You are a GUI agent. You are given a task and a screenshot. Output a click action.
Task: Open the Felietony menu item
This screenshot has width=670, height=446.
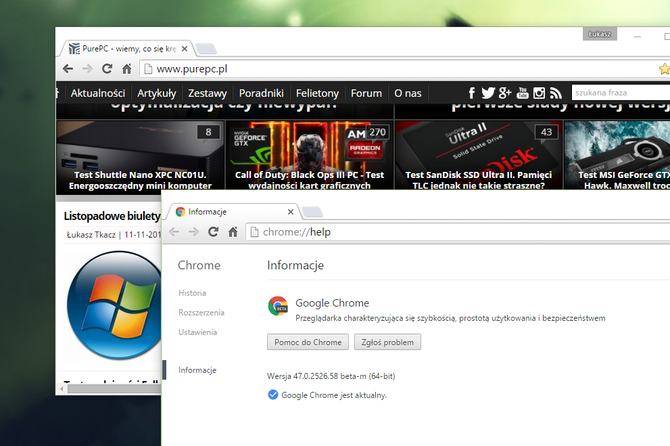coord(317,93)
